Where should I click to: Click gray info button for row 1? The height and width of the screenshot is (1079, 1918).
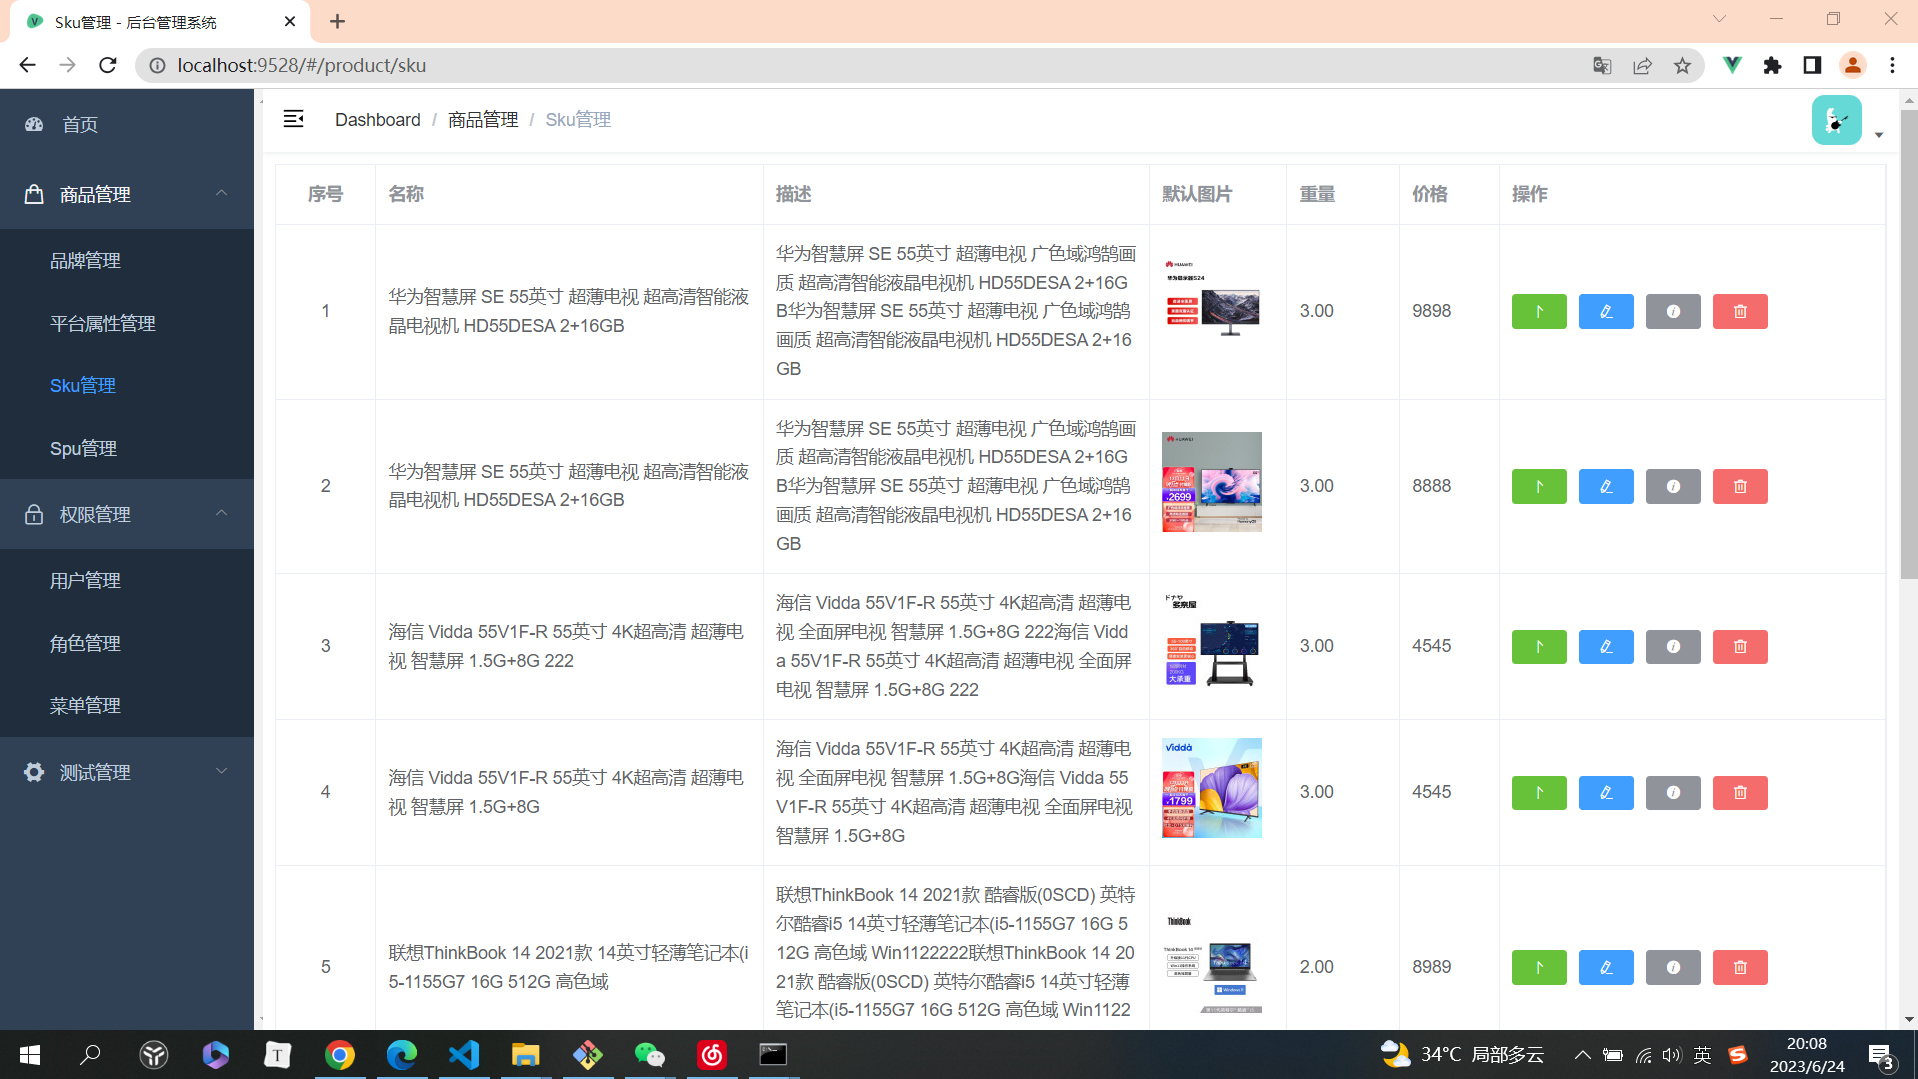pos(1673,311)
